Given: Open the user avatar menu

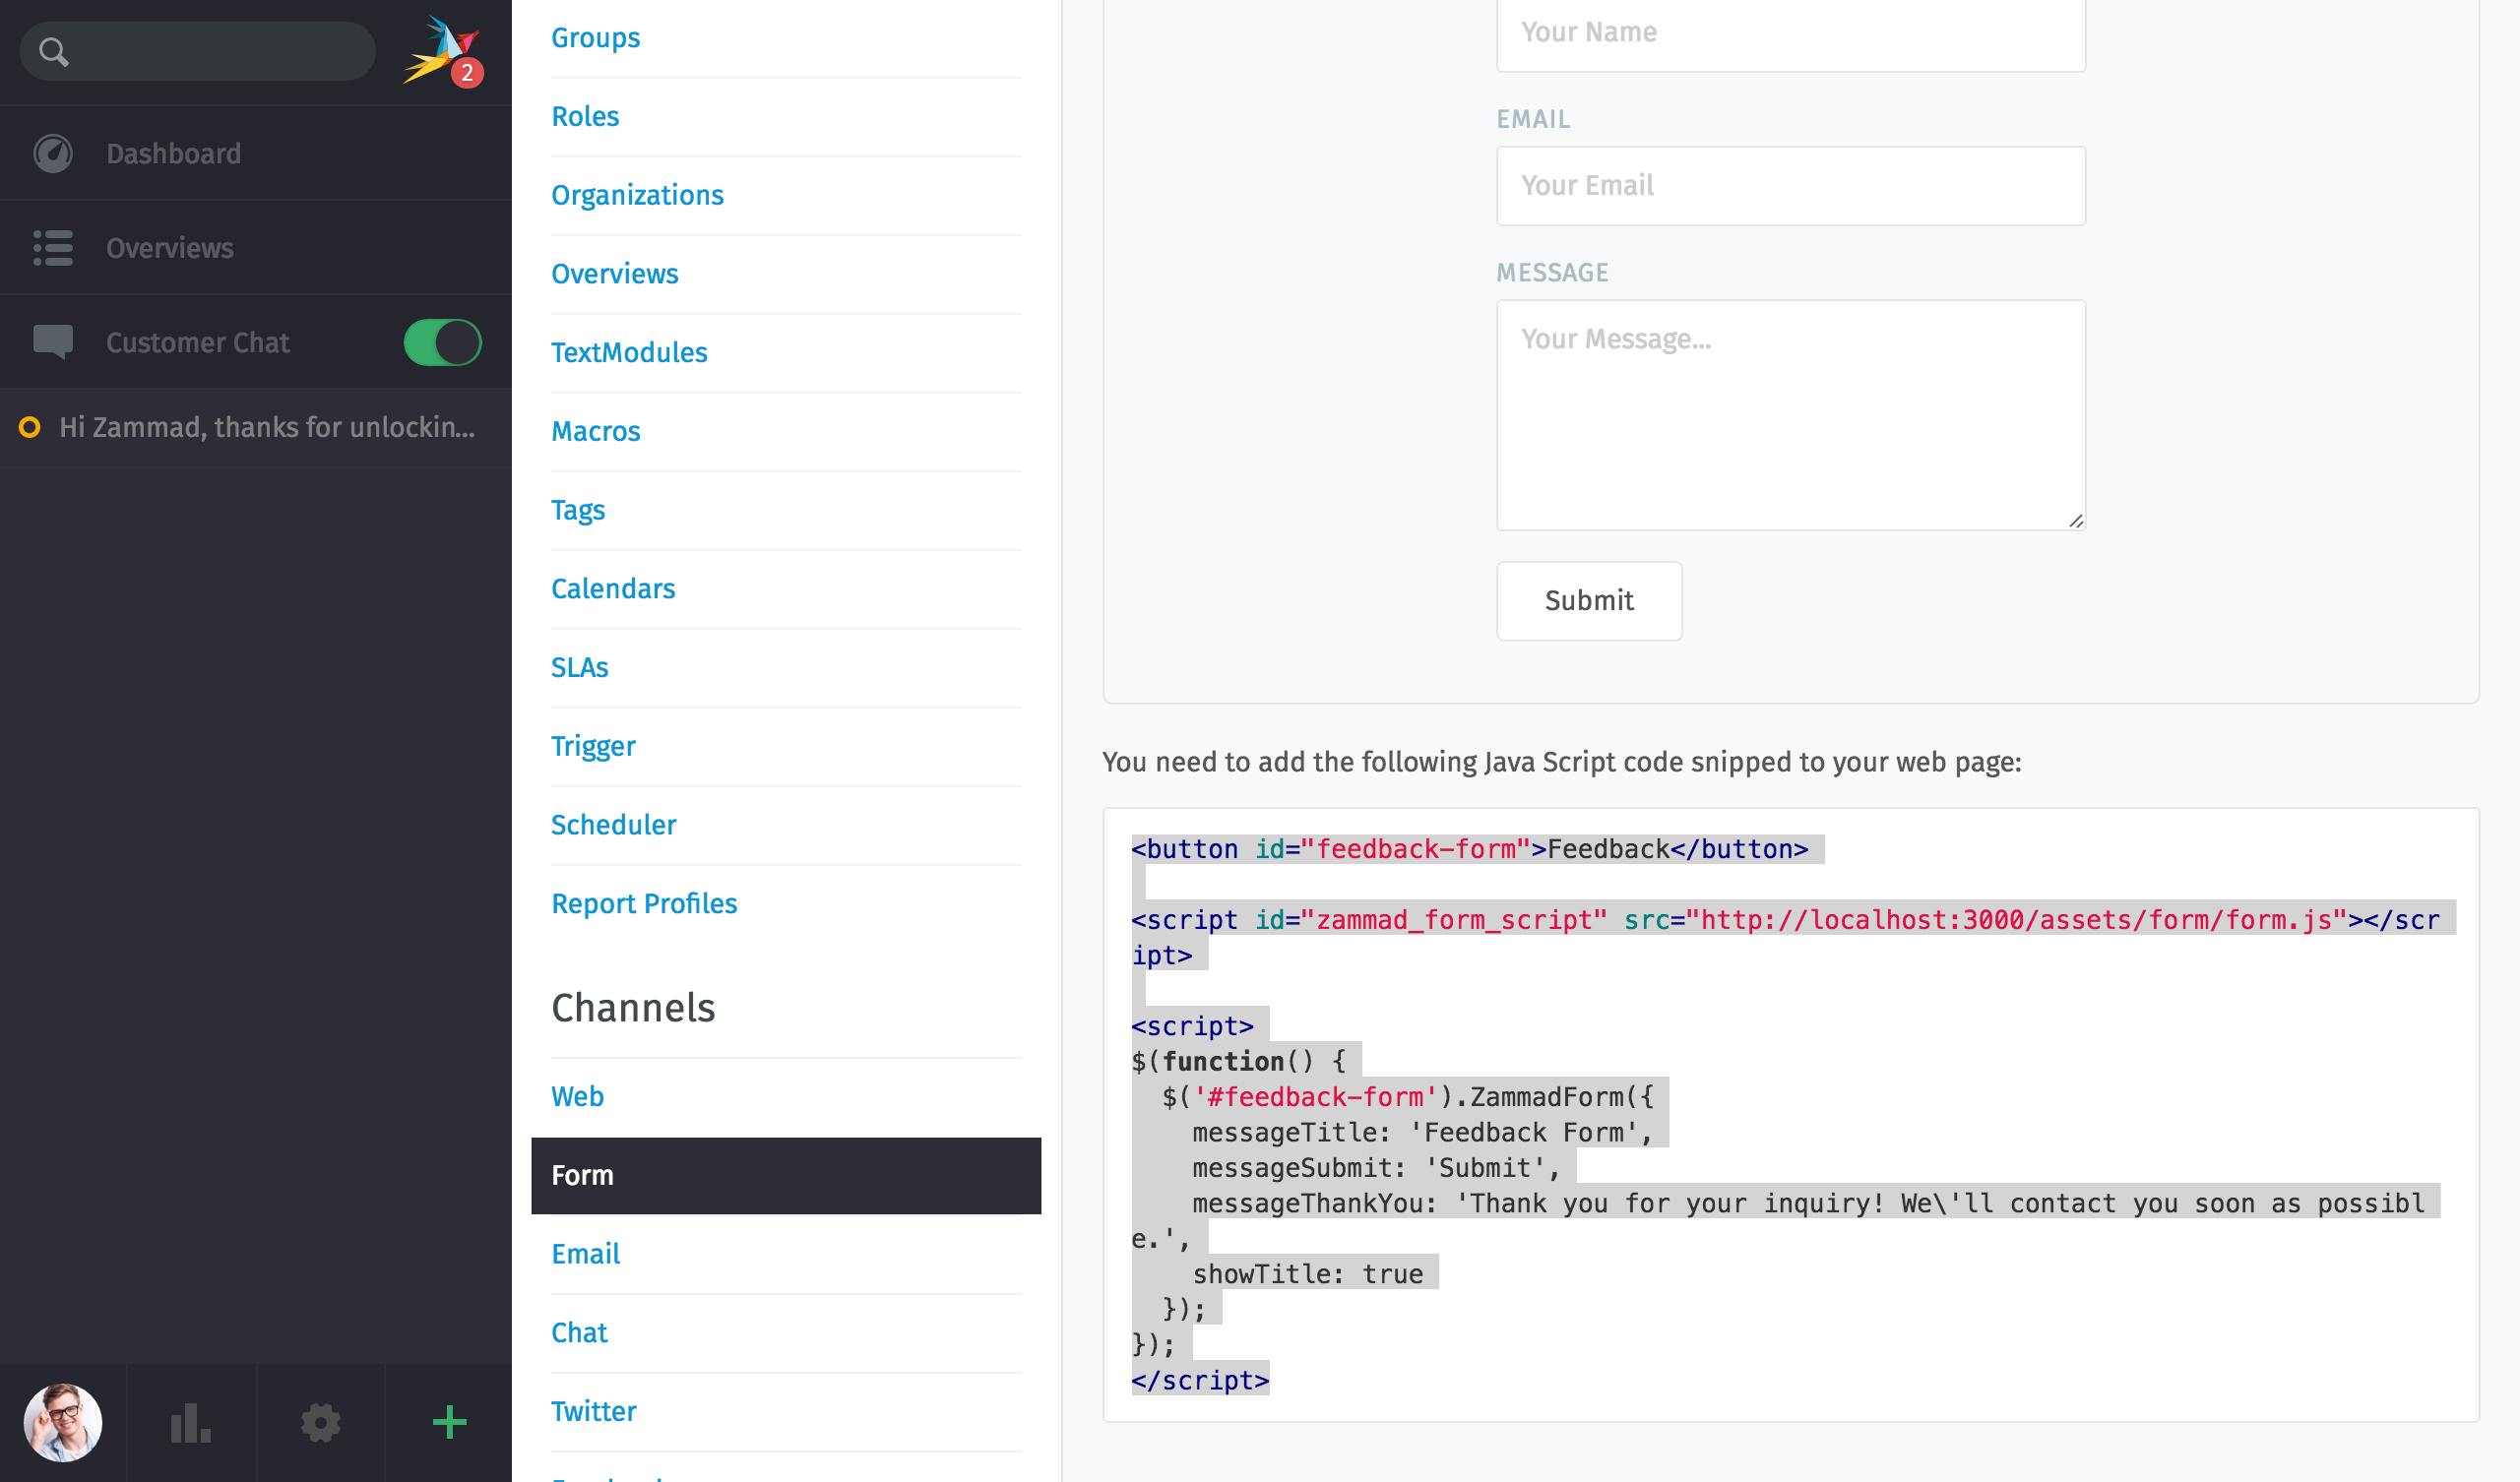Looking at the screenshot, I should pos(63,1422).
